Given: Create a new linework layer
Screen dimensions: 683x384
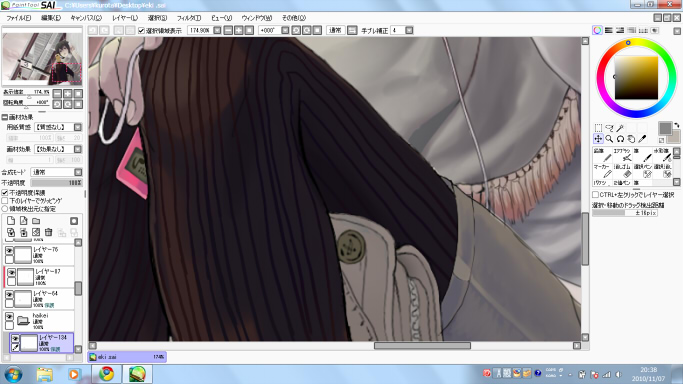Looking at the screenshot, I should [x=24, y=221].
